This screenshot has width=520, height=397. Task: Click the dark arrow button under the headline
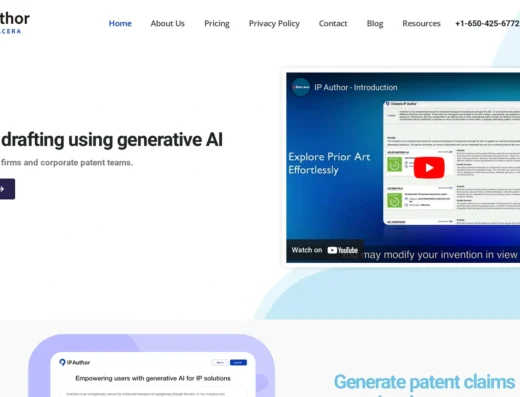7,189
